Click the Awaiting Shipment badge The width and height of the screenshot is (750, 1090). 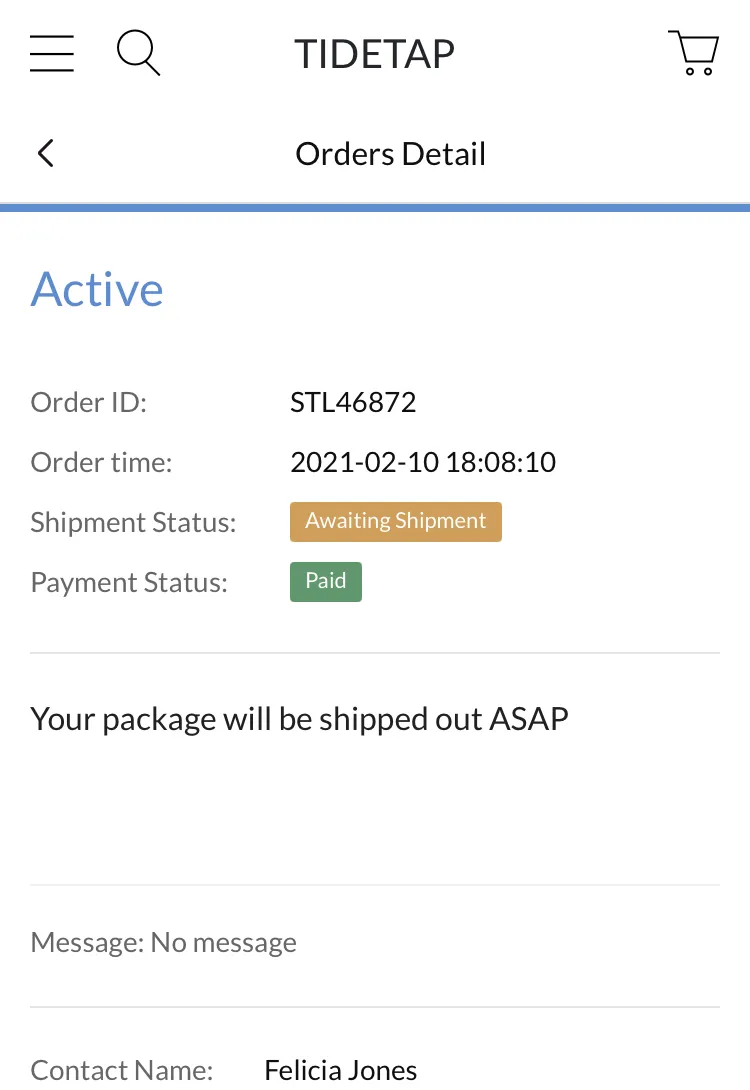click(x=396, y=521)
